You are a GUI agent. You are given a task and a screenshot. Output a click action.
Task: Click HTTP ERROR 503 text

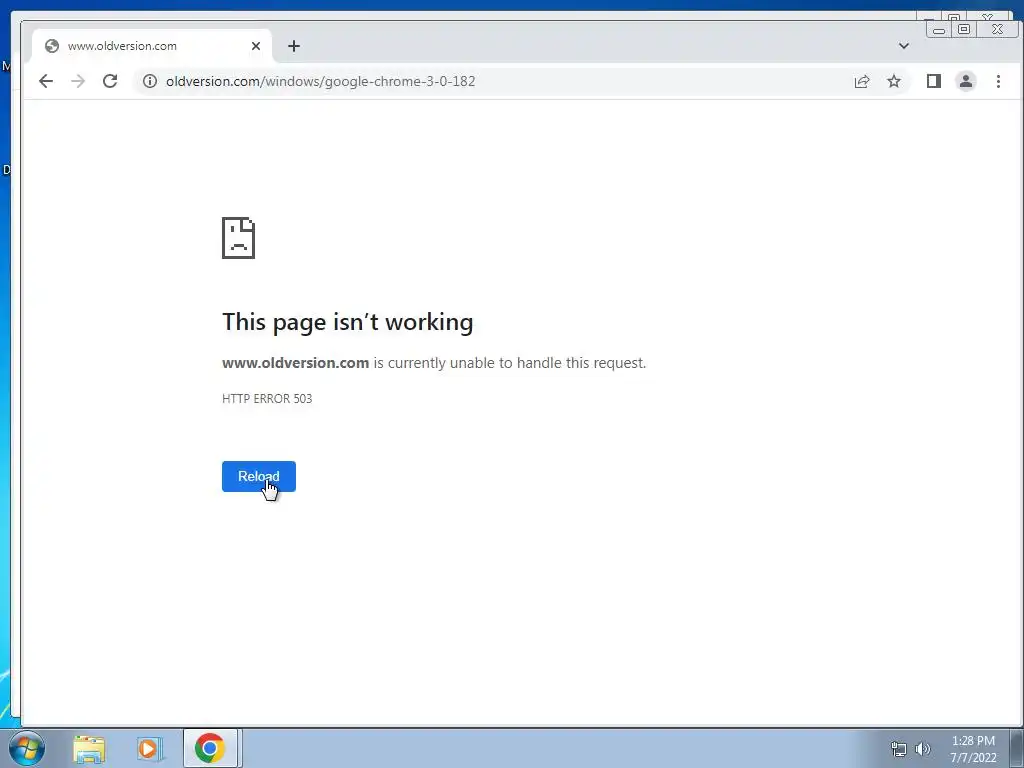[267, 398]
